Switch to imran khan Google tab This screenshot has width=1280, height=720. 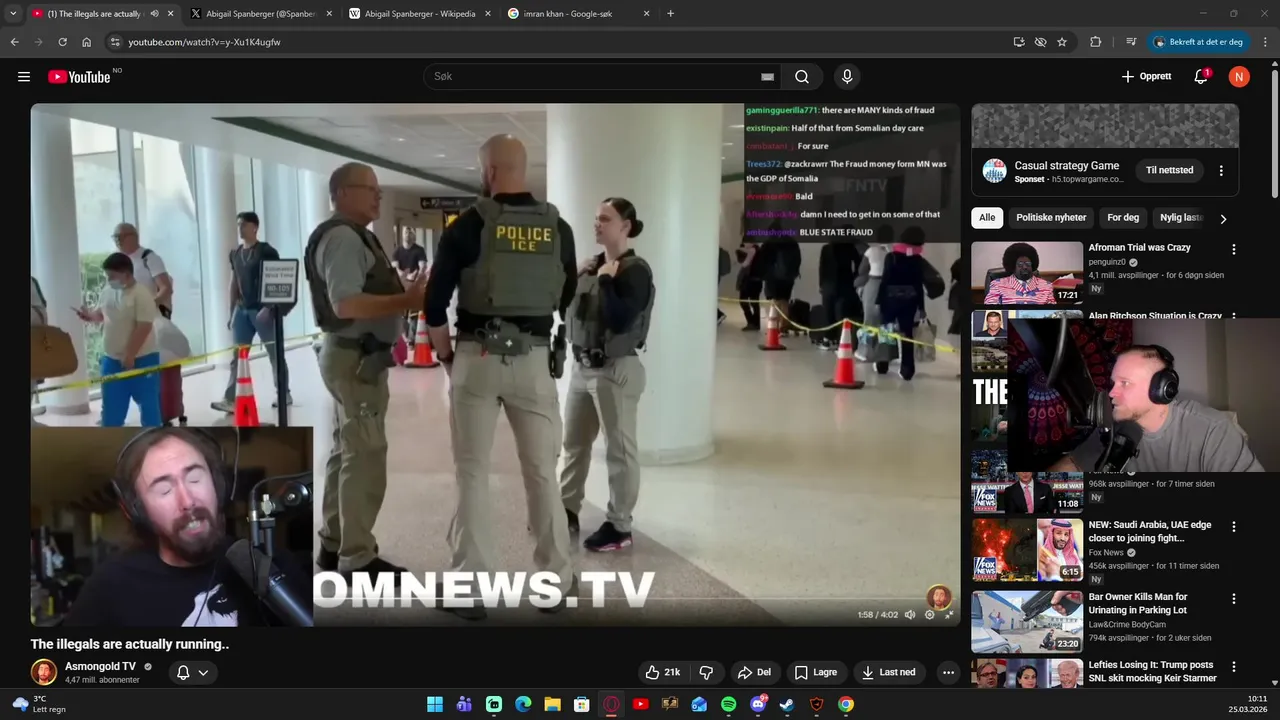click(x=578, y=14)
